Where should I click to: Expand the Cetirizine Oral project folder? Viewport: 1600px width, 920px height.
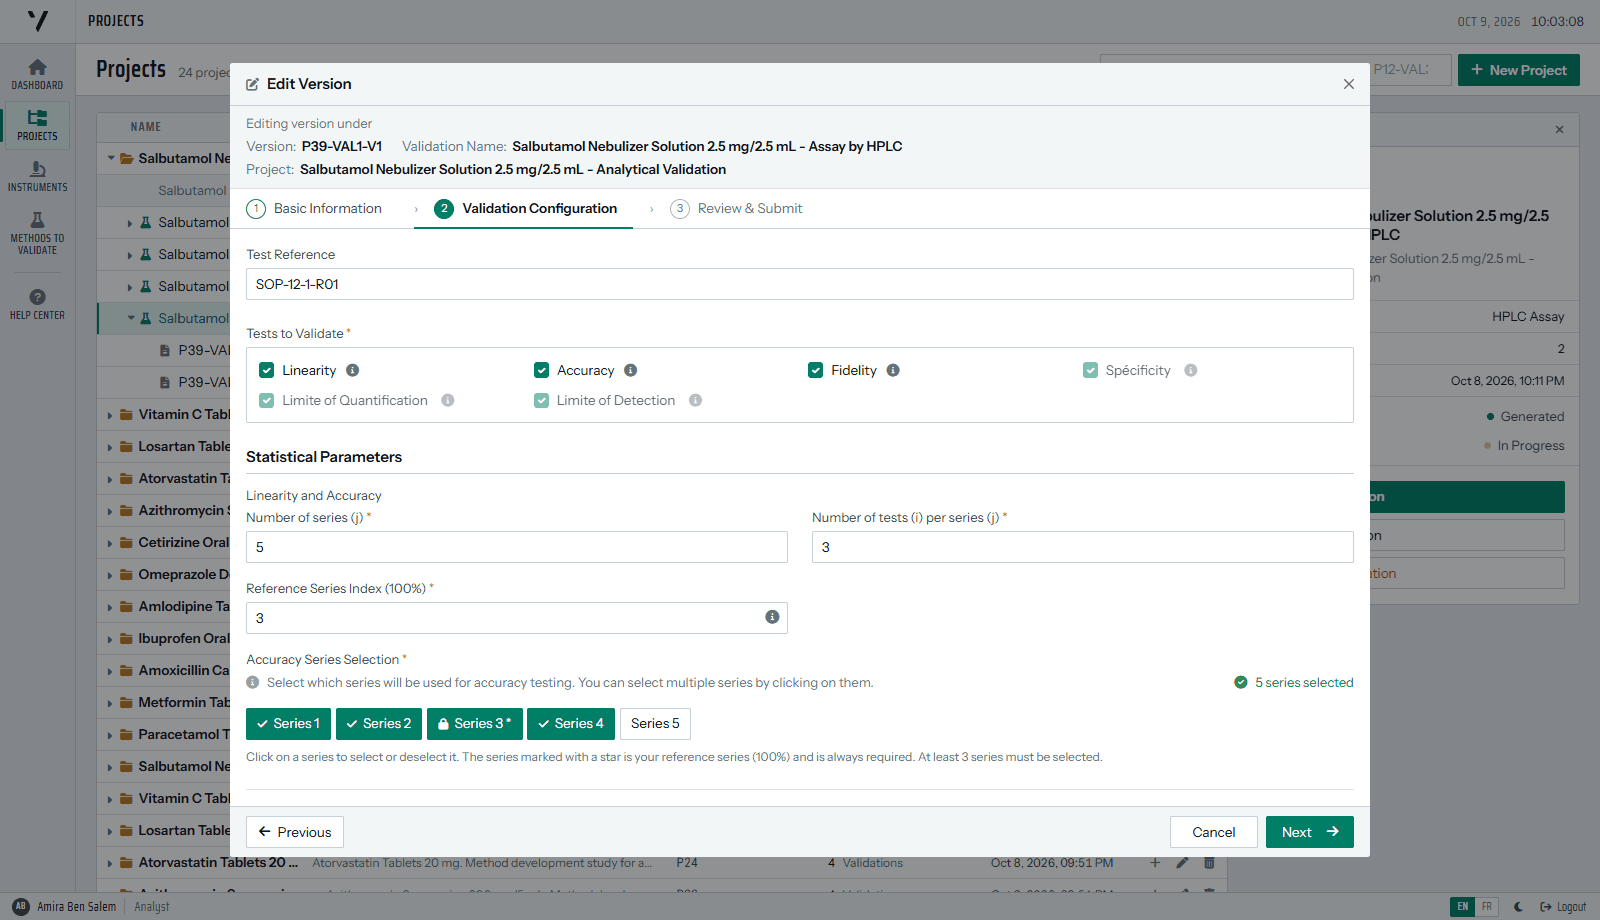[110, 543]
